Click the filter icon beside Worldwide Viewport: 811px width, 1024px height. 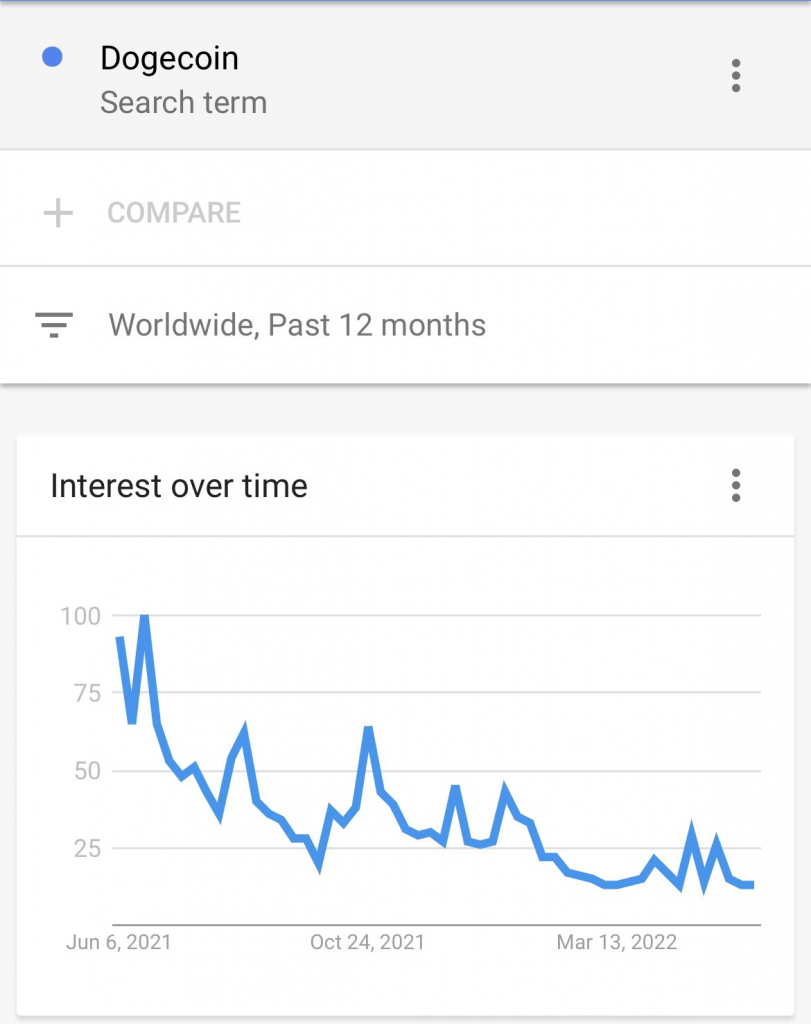tap(54, 325)
